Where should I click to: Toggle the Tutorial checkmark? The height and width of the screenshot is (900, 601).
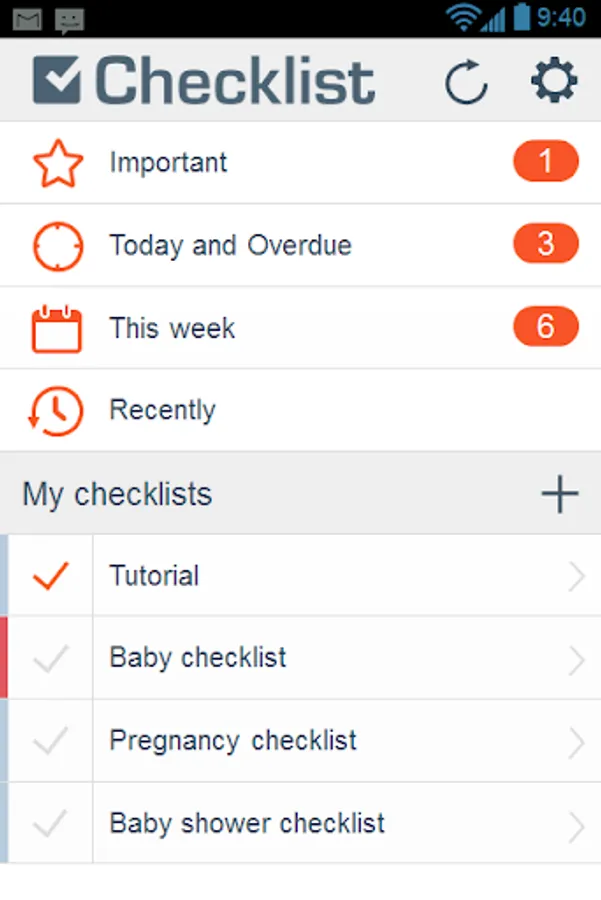tap(50, 576)
